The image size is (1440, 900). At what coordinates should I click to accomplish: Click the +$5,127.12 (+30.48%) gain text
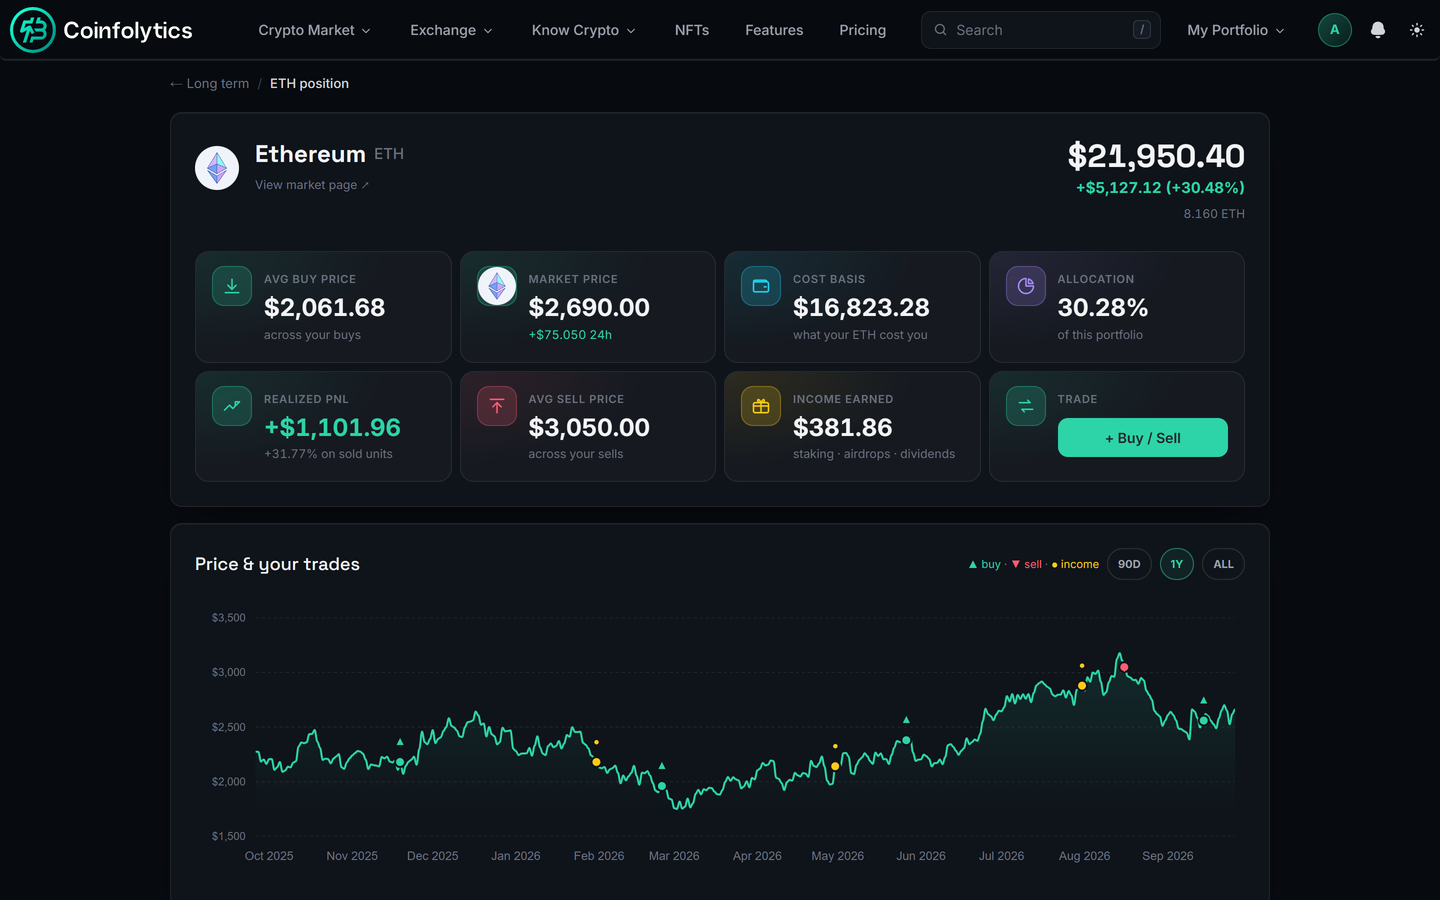pos(1160,187)
